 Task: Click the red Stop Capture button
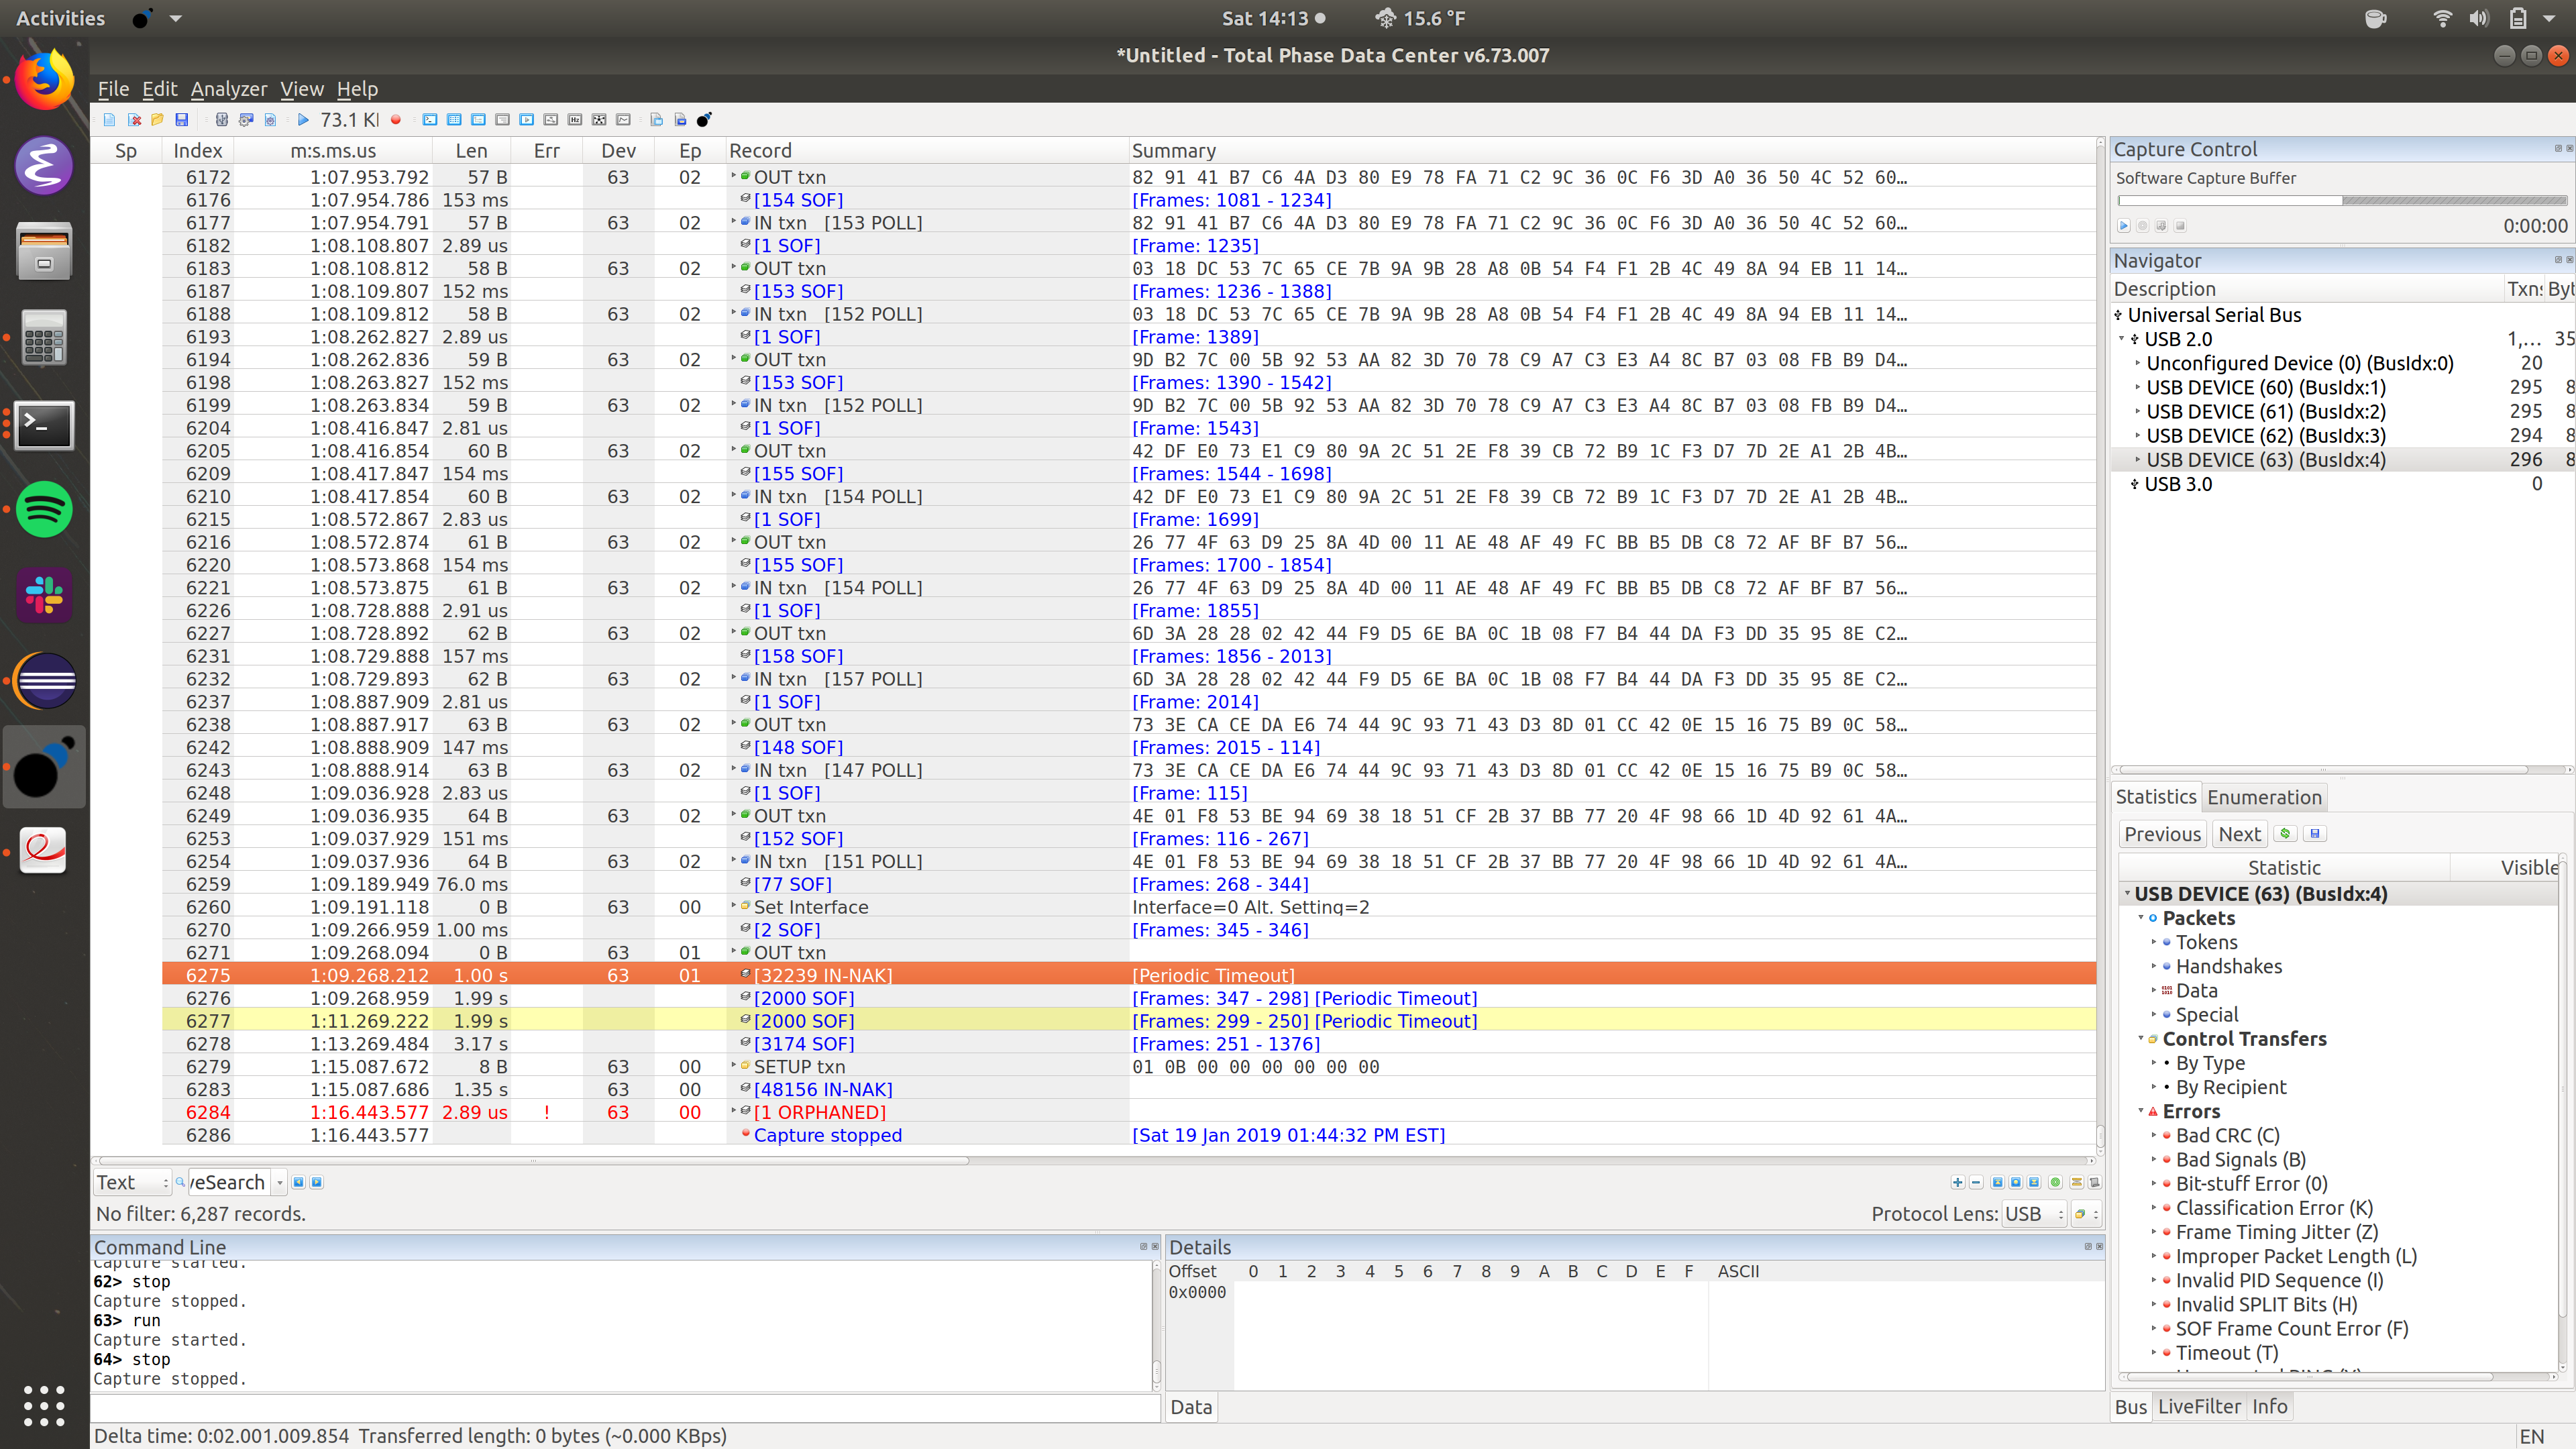point(396,120)
